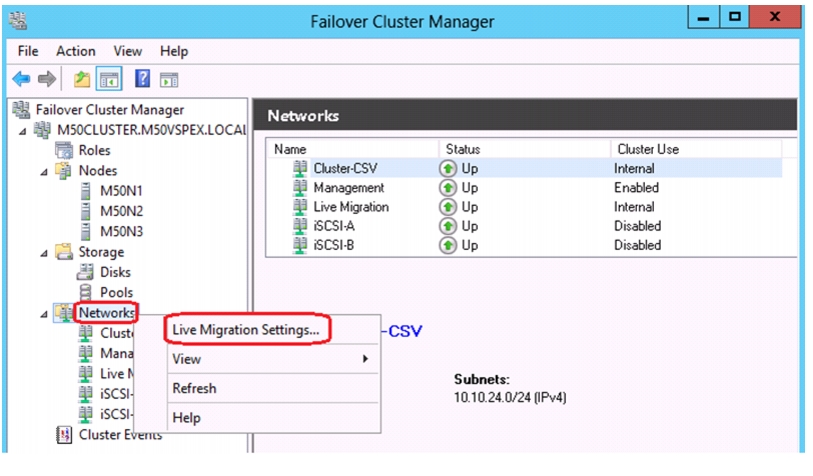Image resolution: width=813 pixels, height=476 pixels.
Task: Click the Enabled cluster use cell for Management
Action: coord(636,188)
